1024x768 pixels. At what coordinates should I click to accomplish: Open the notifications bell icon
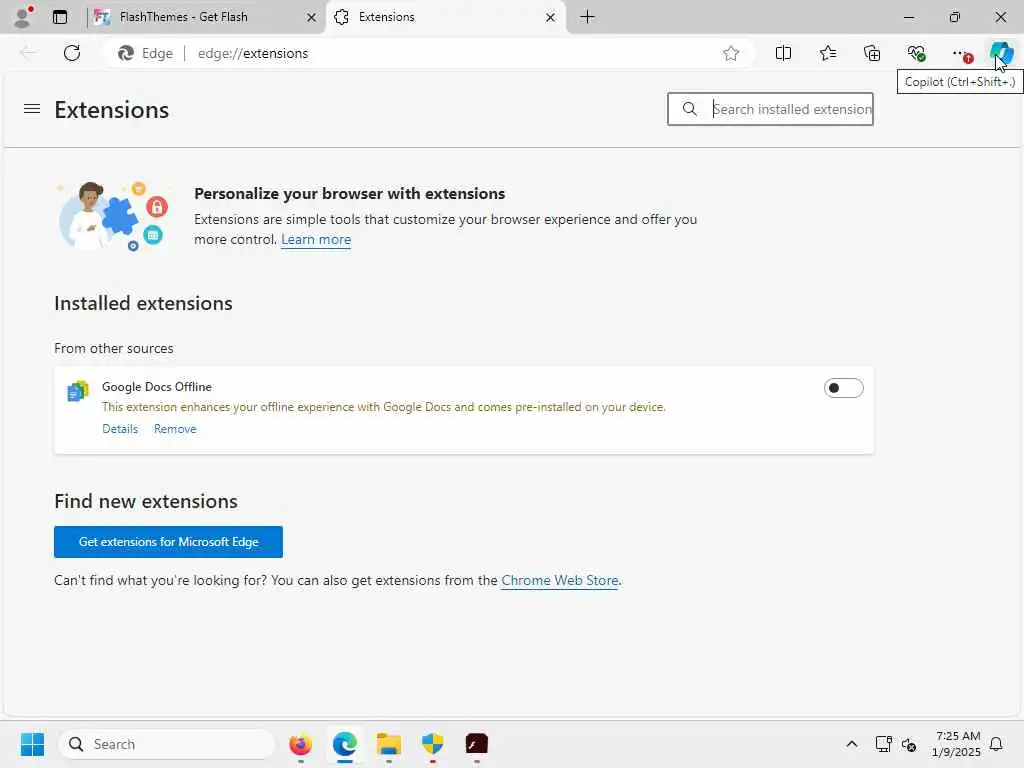click(x=997, y=744)
